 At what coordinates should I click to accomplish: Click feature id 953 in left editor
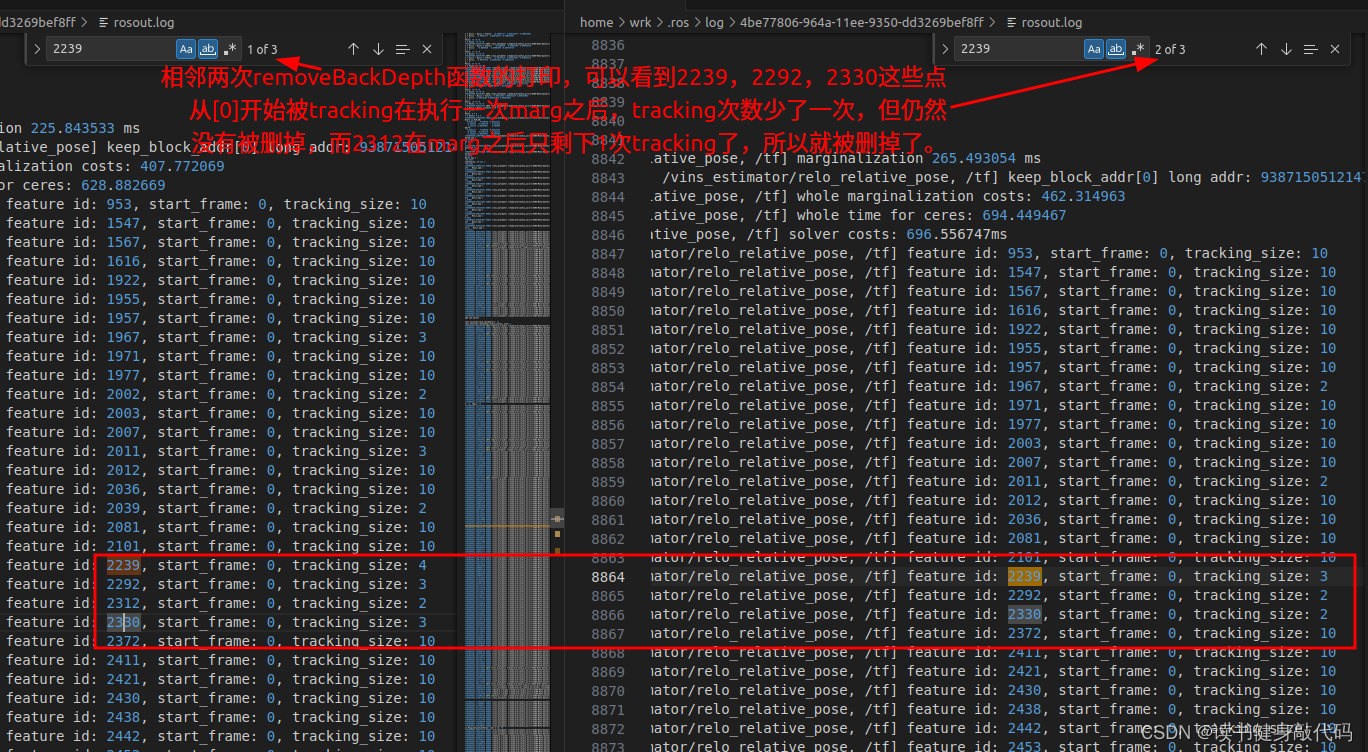click(x=119, y=204)
